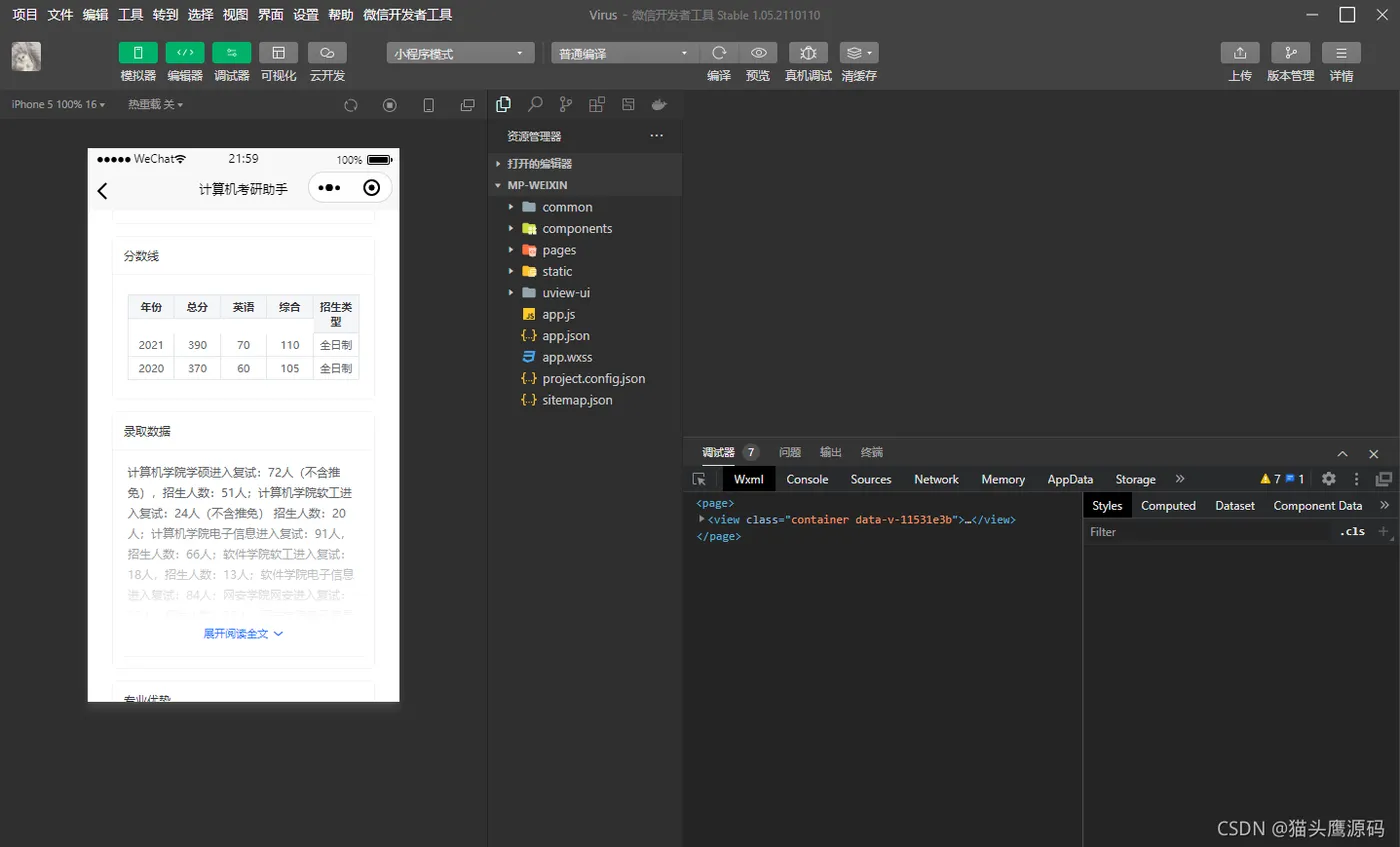This screenshot has height=847, width=1400.
Task: Click the upload (上传) button
Action: click(x=1240, y=53)
